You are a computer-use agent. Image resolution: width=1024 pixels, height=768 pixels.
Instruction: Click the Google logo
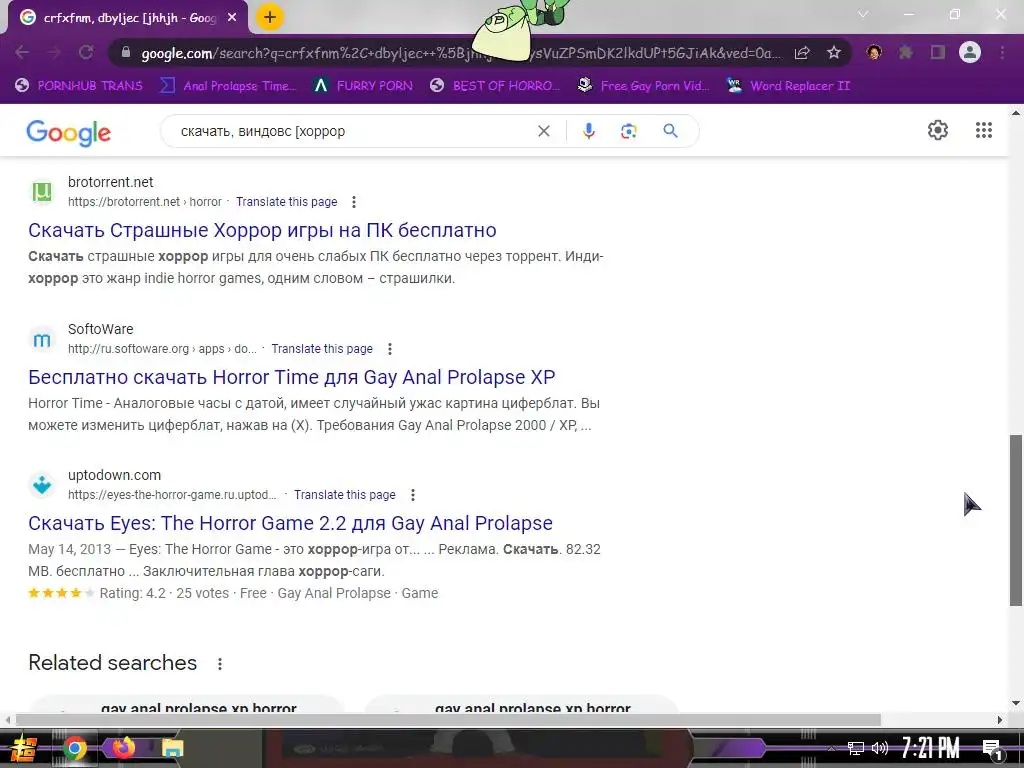coord(69,133)
